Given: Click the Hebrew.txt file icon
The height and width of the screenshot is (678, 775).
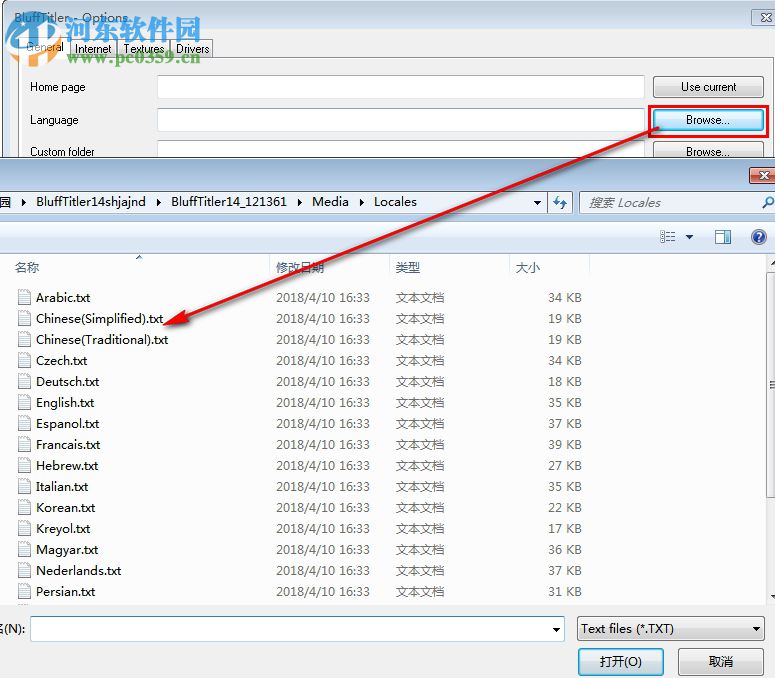Looking at the screenshot, I should 24,466.
